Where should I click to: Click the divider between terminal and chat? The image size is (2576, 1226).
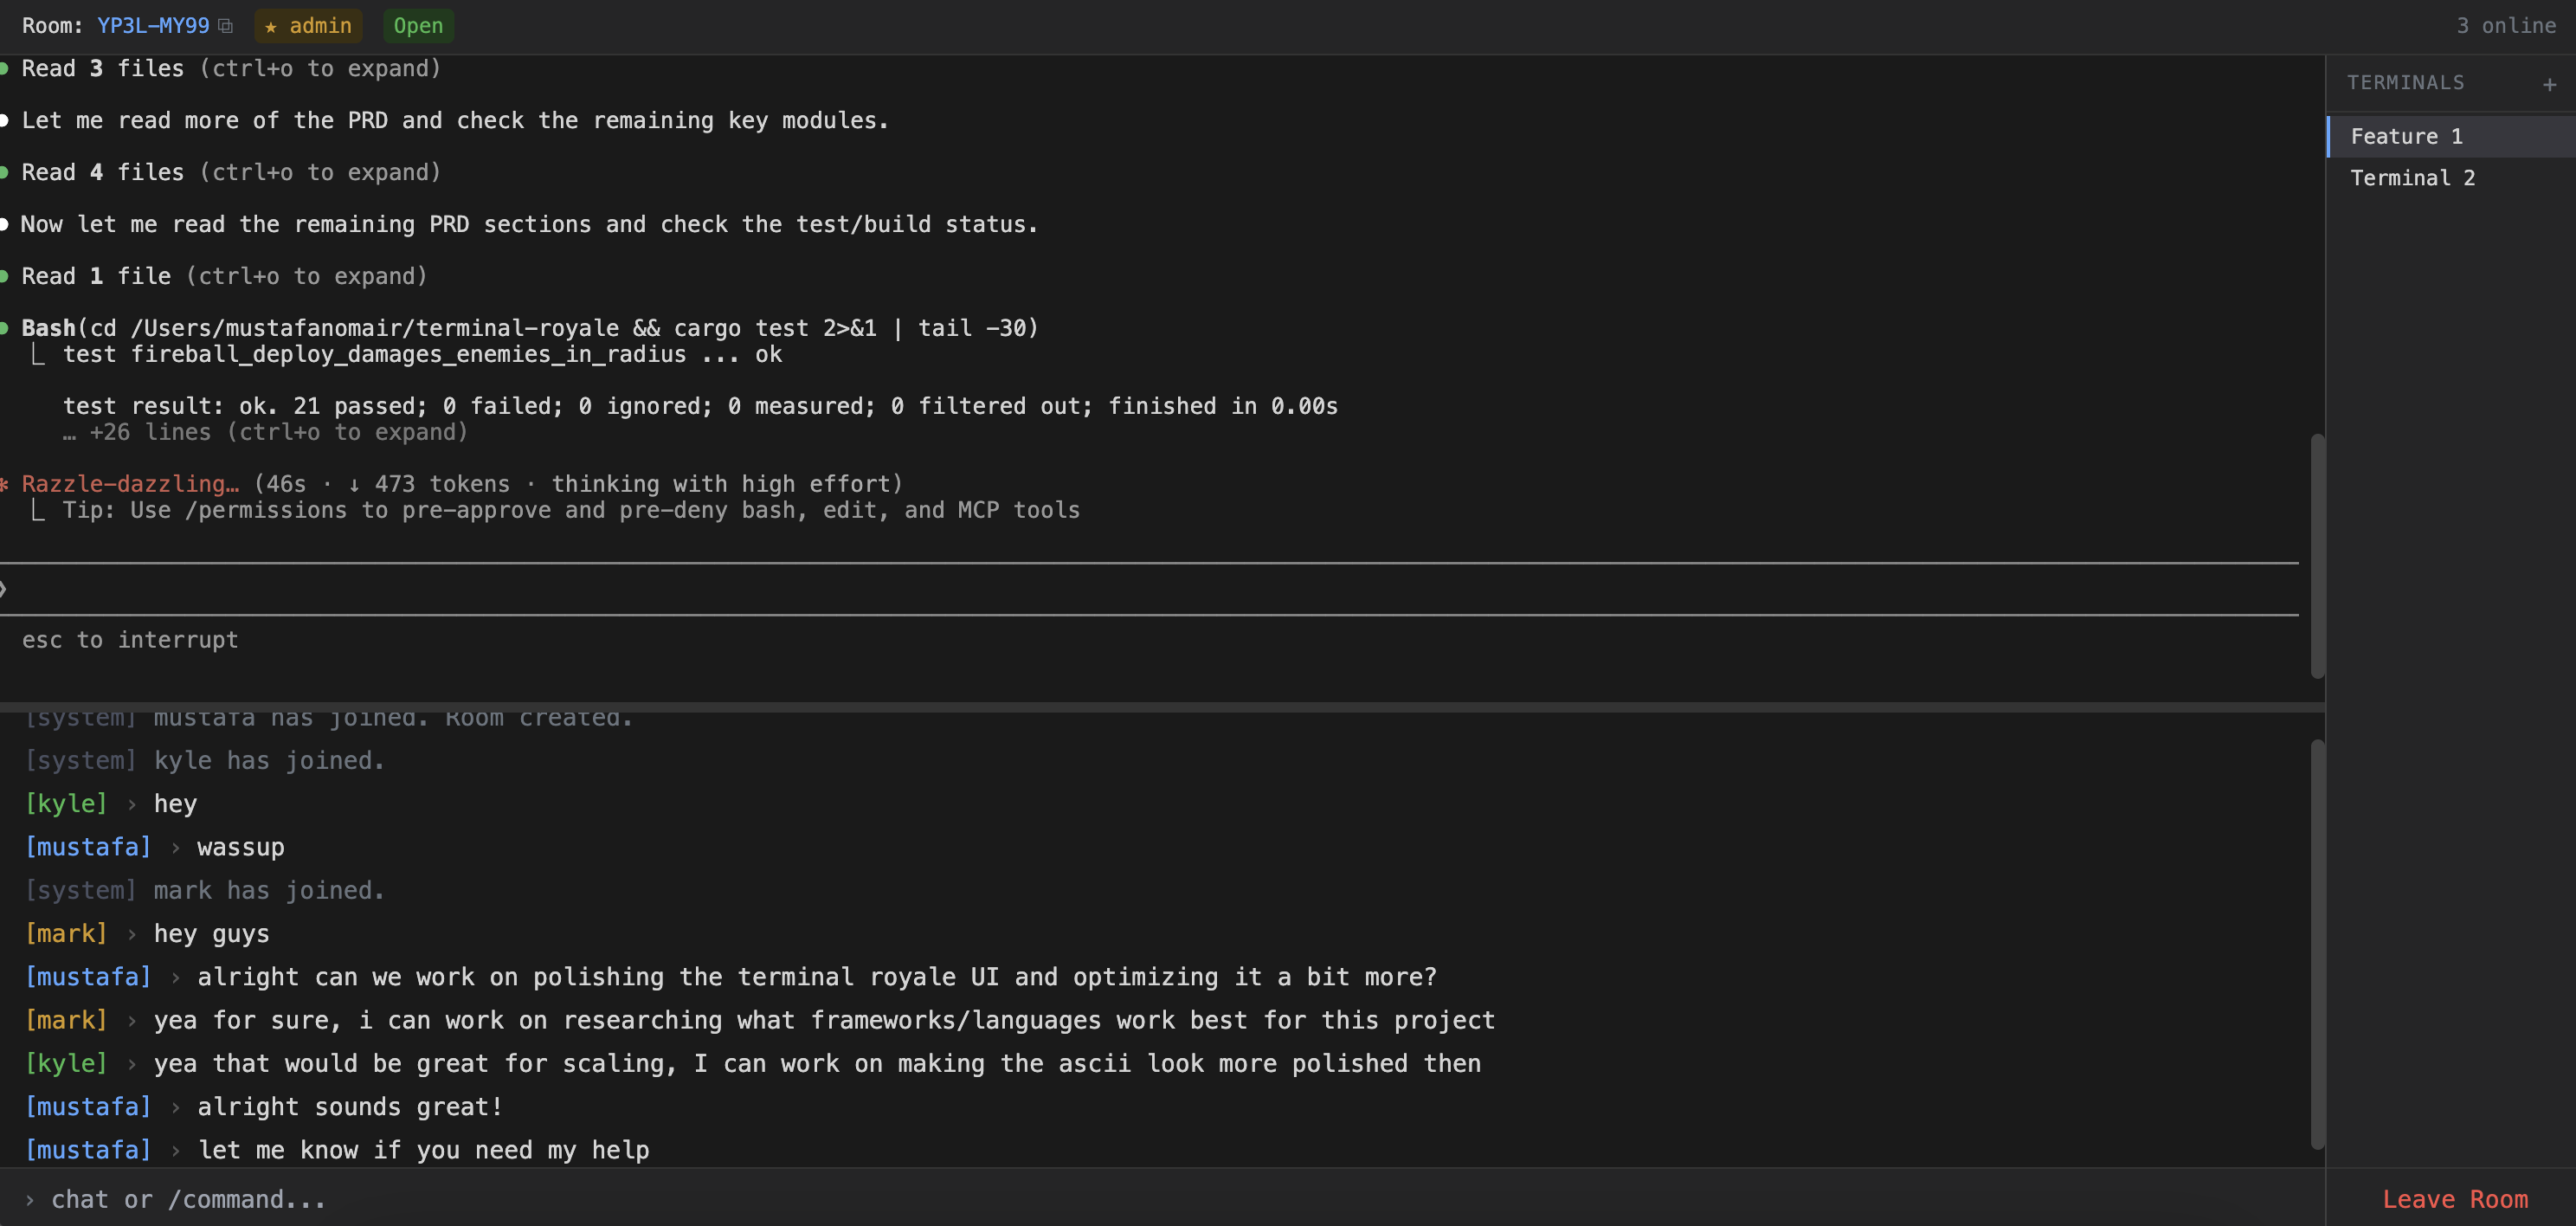1160,706
